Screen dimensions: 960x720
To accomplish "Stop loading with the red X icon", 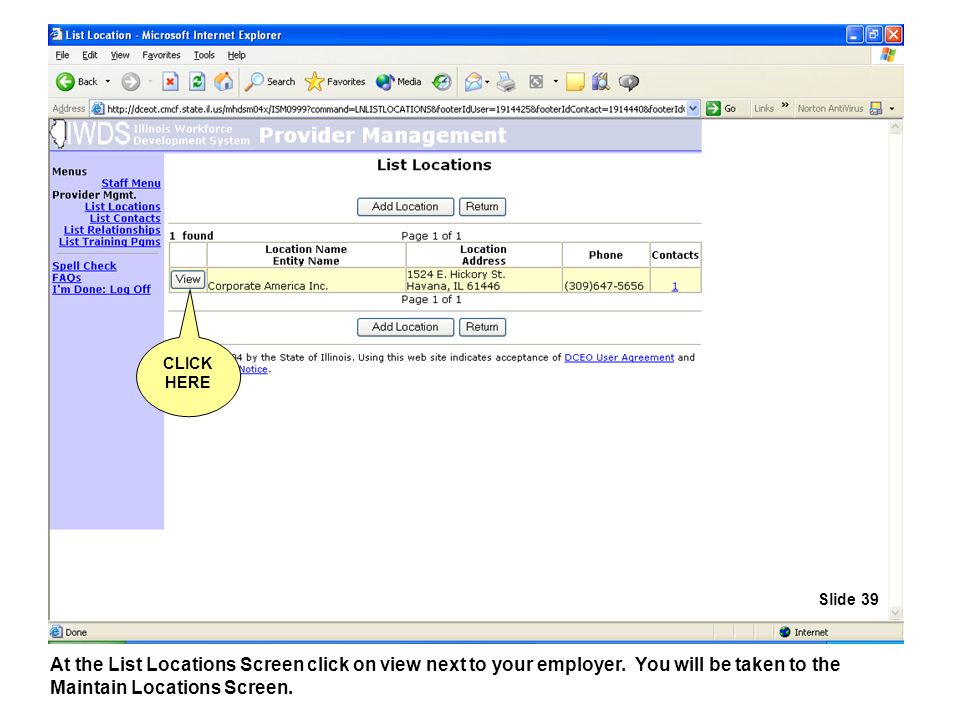I will [170, 81].
